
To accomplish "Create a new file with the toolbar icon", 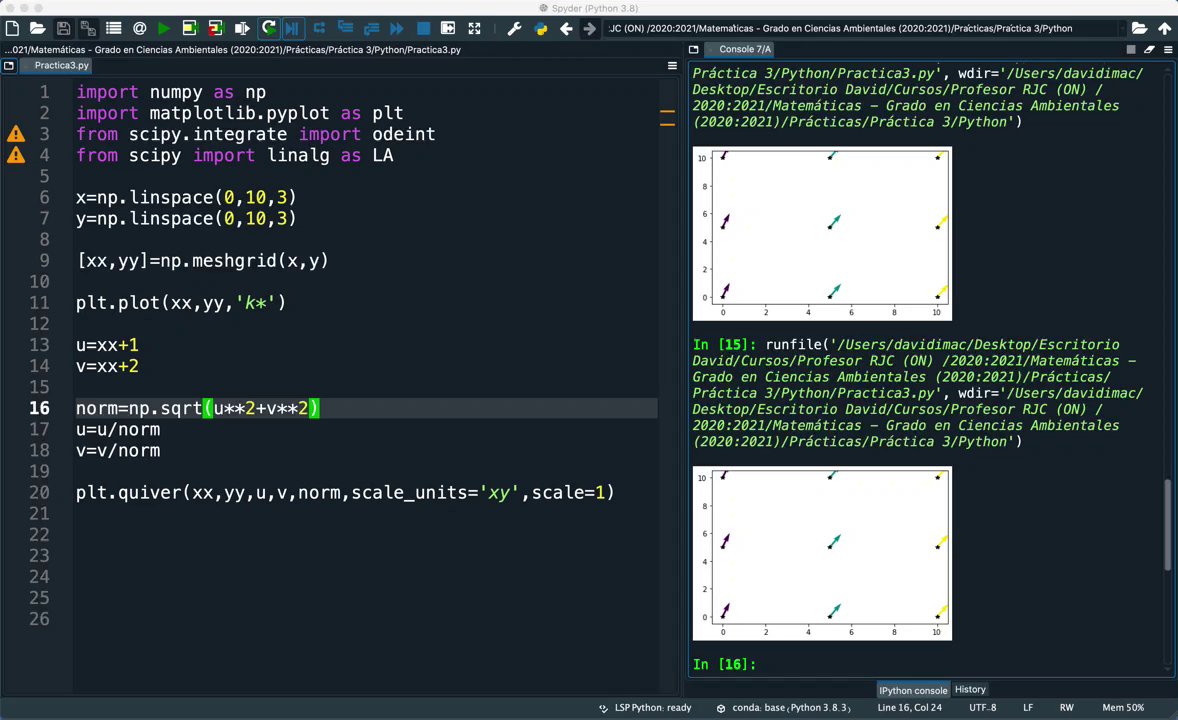I will (x=12, y=29).
